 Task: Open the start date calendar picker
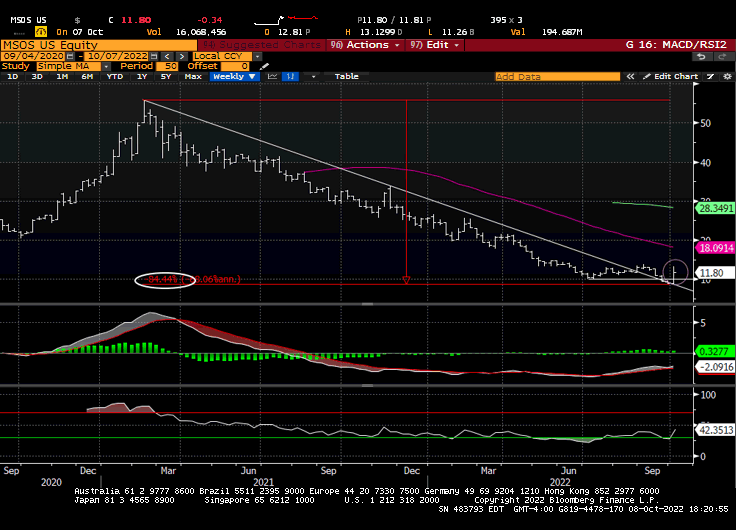click(x=70, y=56)
